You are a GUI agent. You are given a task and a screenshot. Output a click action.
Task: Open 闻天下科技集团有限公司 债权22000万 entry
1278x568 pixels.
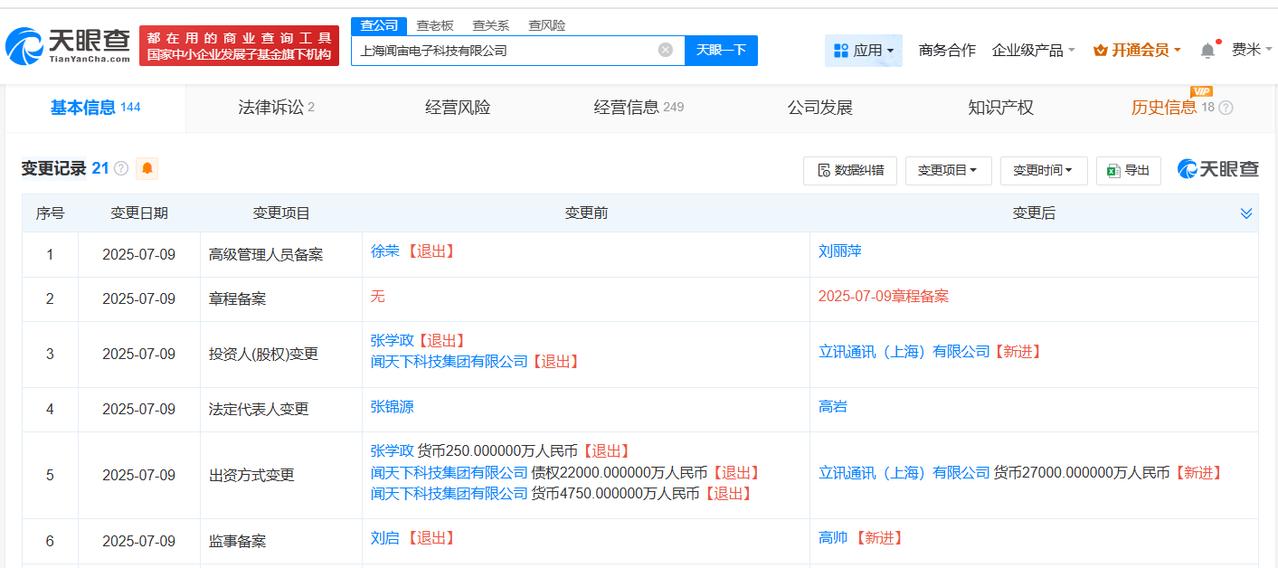pos(449,472)
